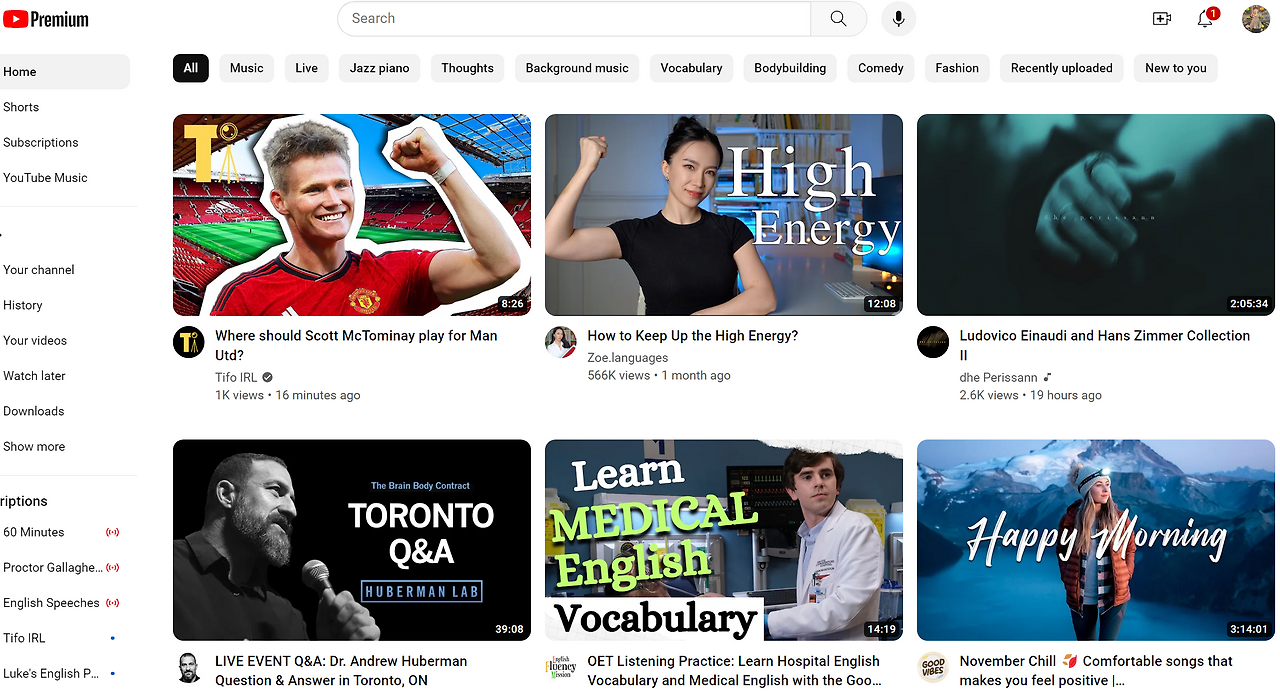Select the Comedy filter chip

(x=880, y=68)
